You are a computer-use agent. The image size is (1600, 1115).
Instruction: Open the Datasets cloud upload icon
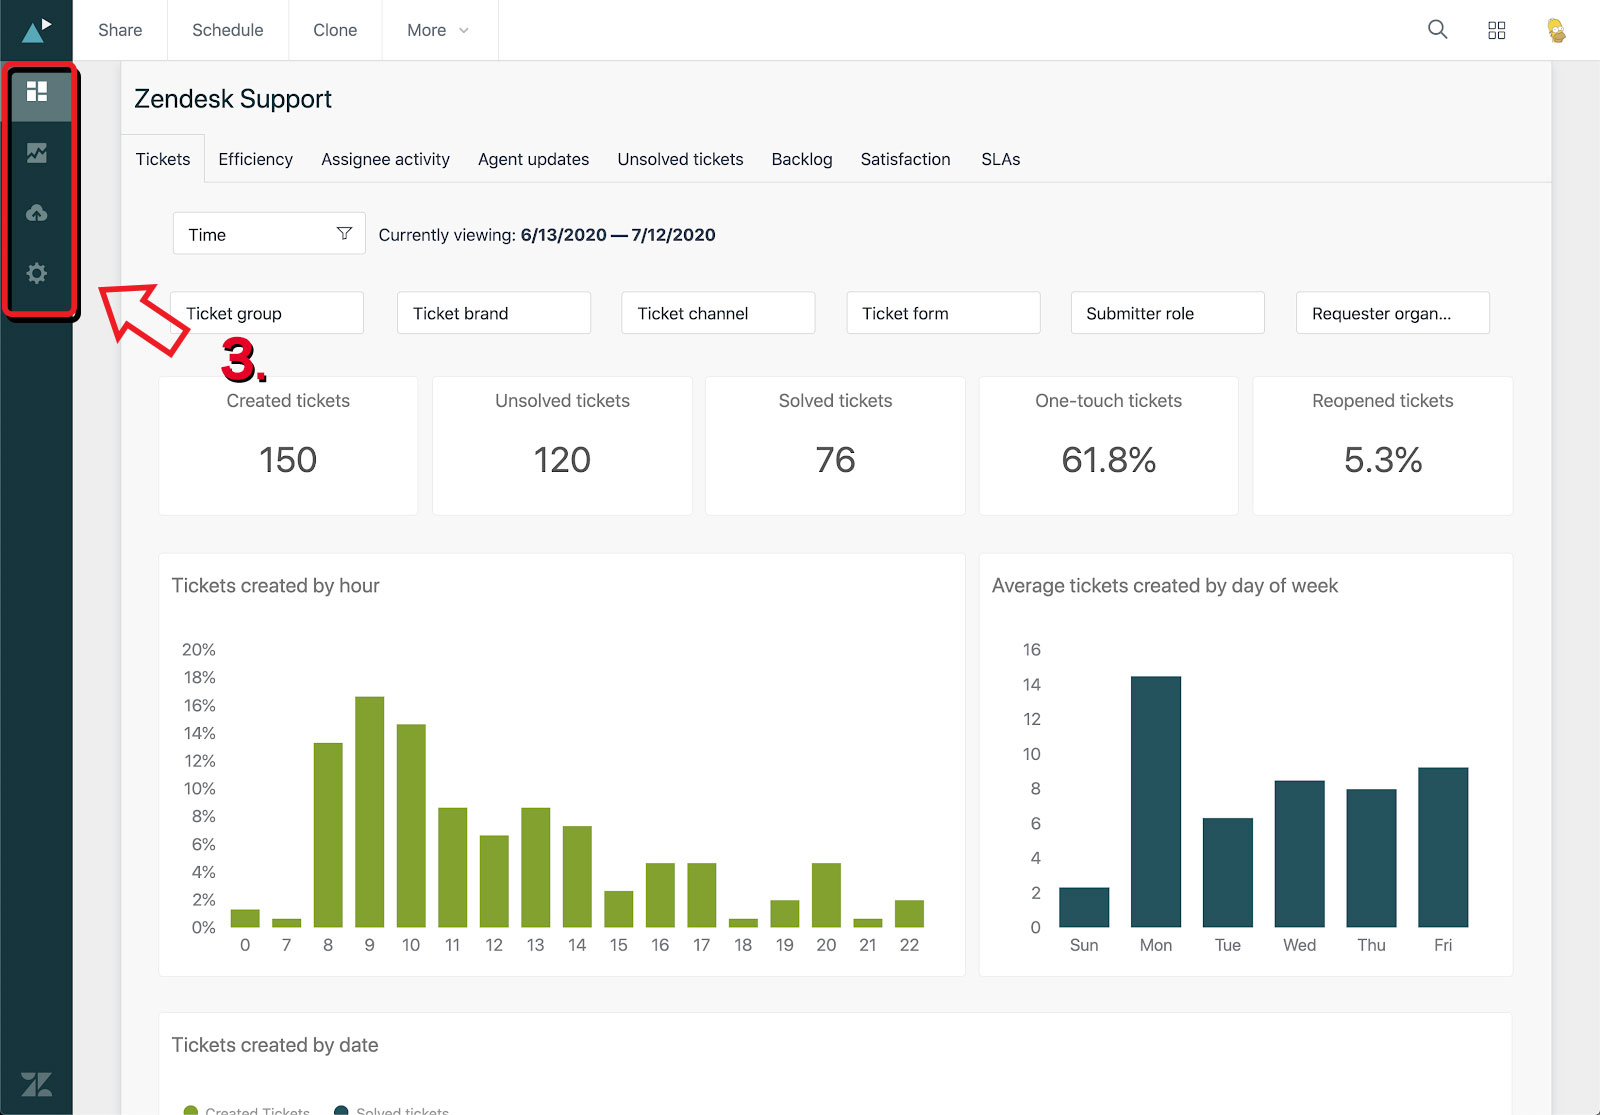click(x=38, y=213)
